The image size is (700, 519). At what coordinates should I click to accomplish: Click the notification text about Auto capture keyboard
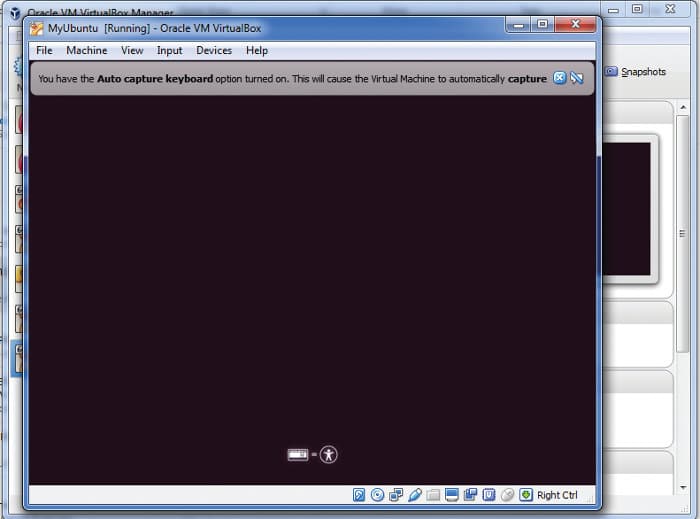pyautogui.click(x=292, y=79)
